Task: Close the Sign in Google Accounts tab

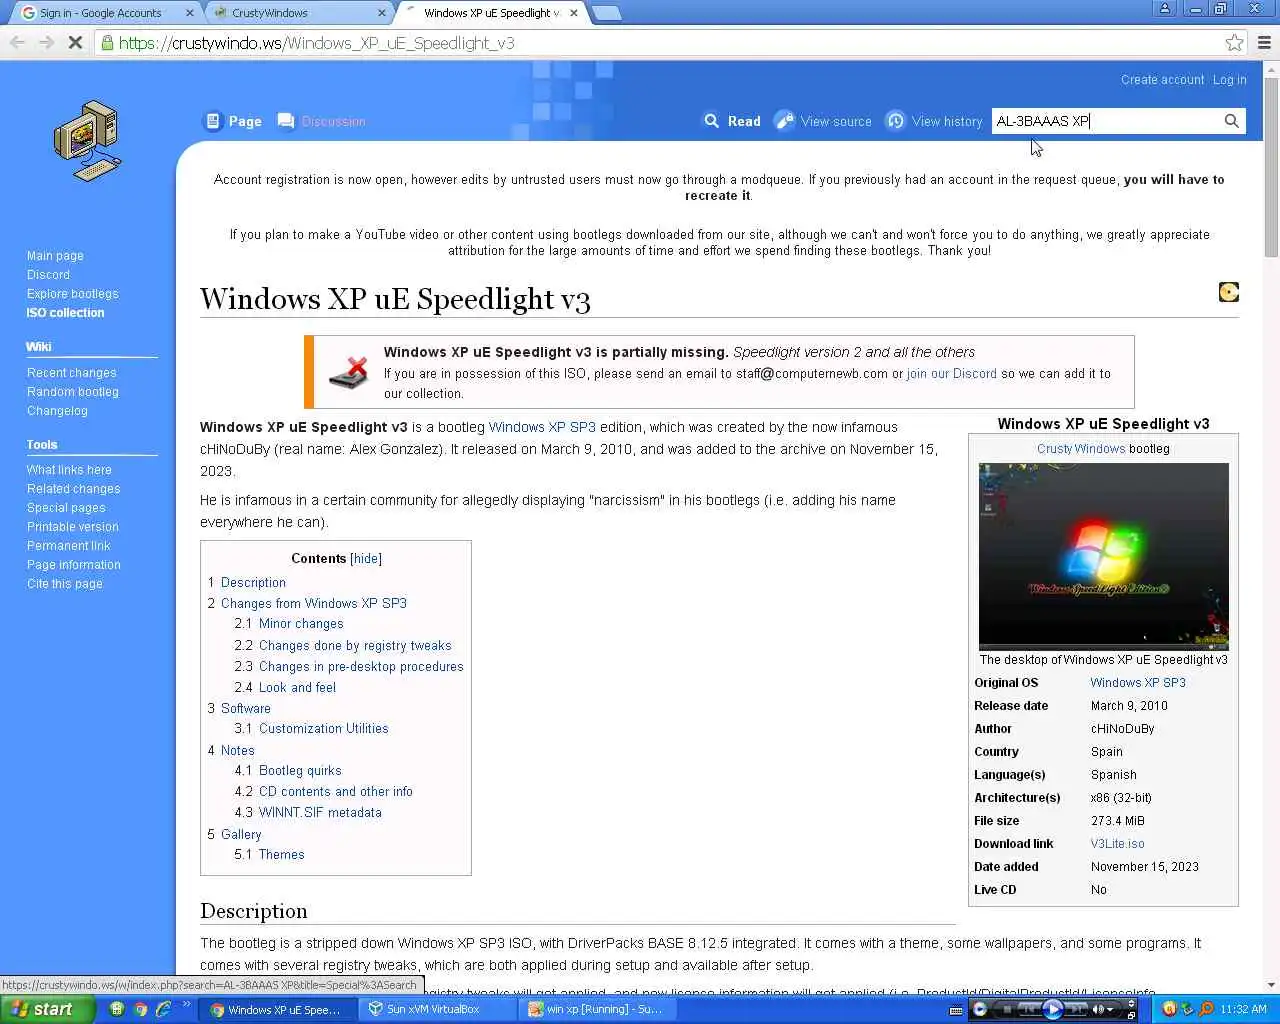Action: [190, 13]
